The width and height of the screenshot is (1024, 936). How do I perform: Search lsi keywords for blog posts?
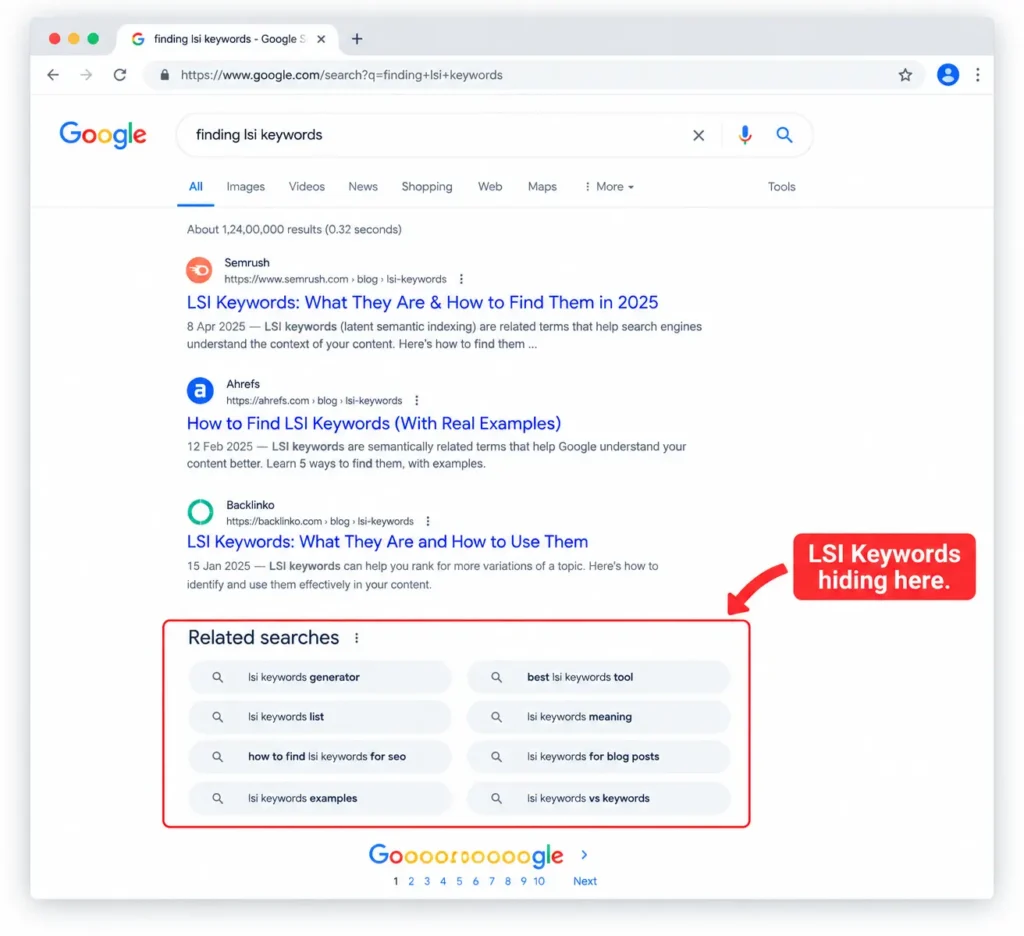pyautogui.click(x=598, y=756)
